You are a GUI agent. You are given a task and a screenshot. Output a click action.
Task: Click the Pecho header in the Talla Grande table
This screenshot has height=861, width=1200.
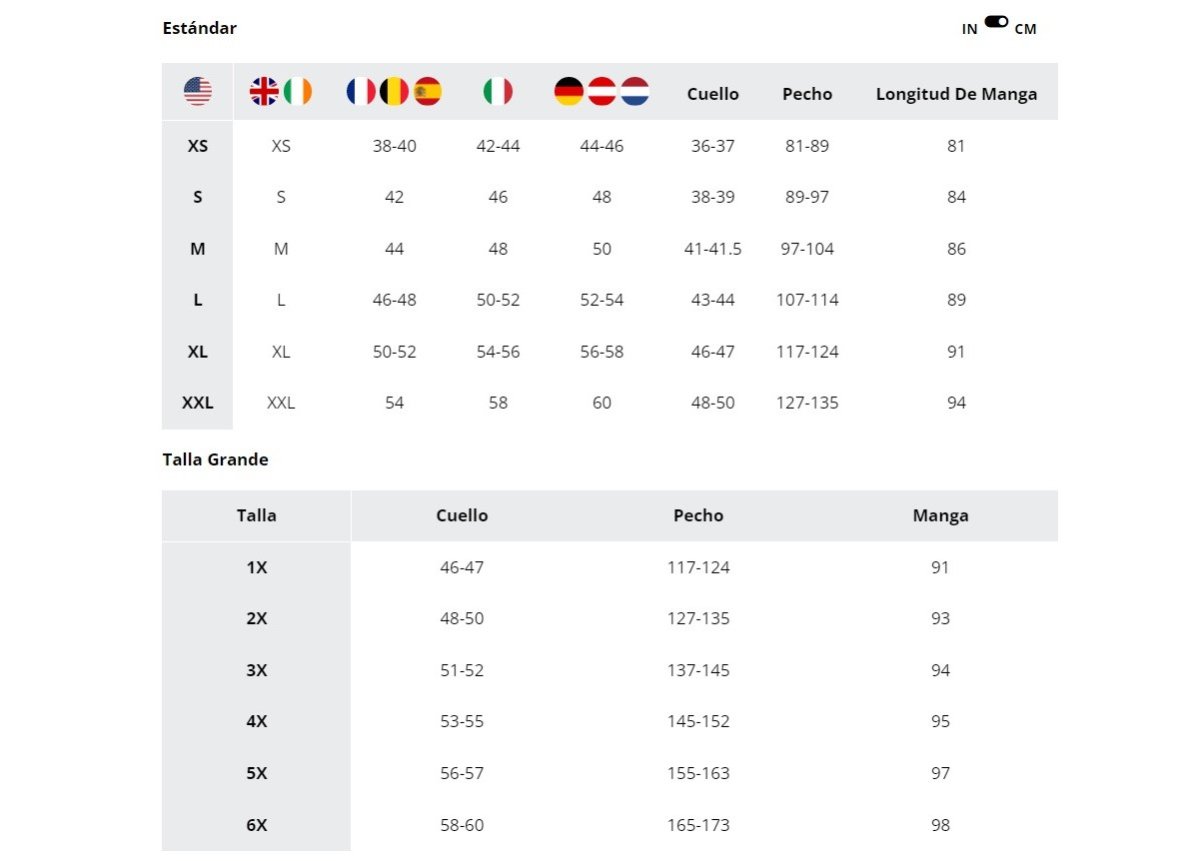tap(698, 516)
